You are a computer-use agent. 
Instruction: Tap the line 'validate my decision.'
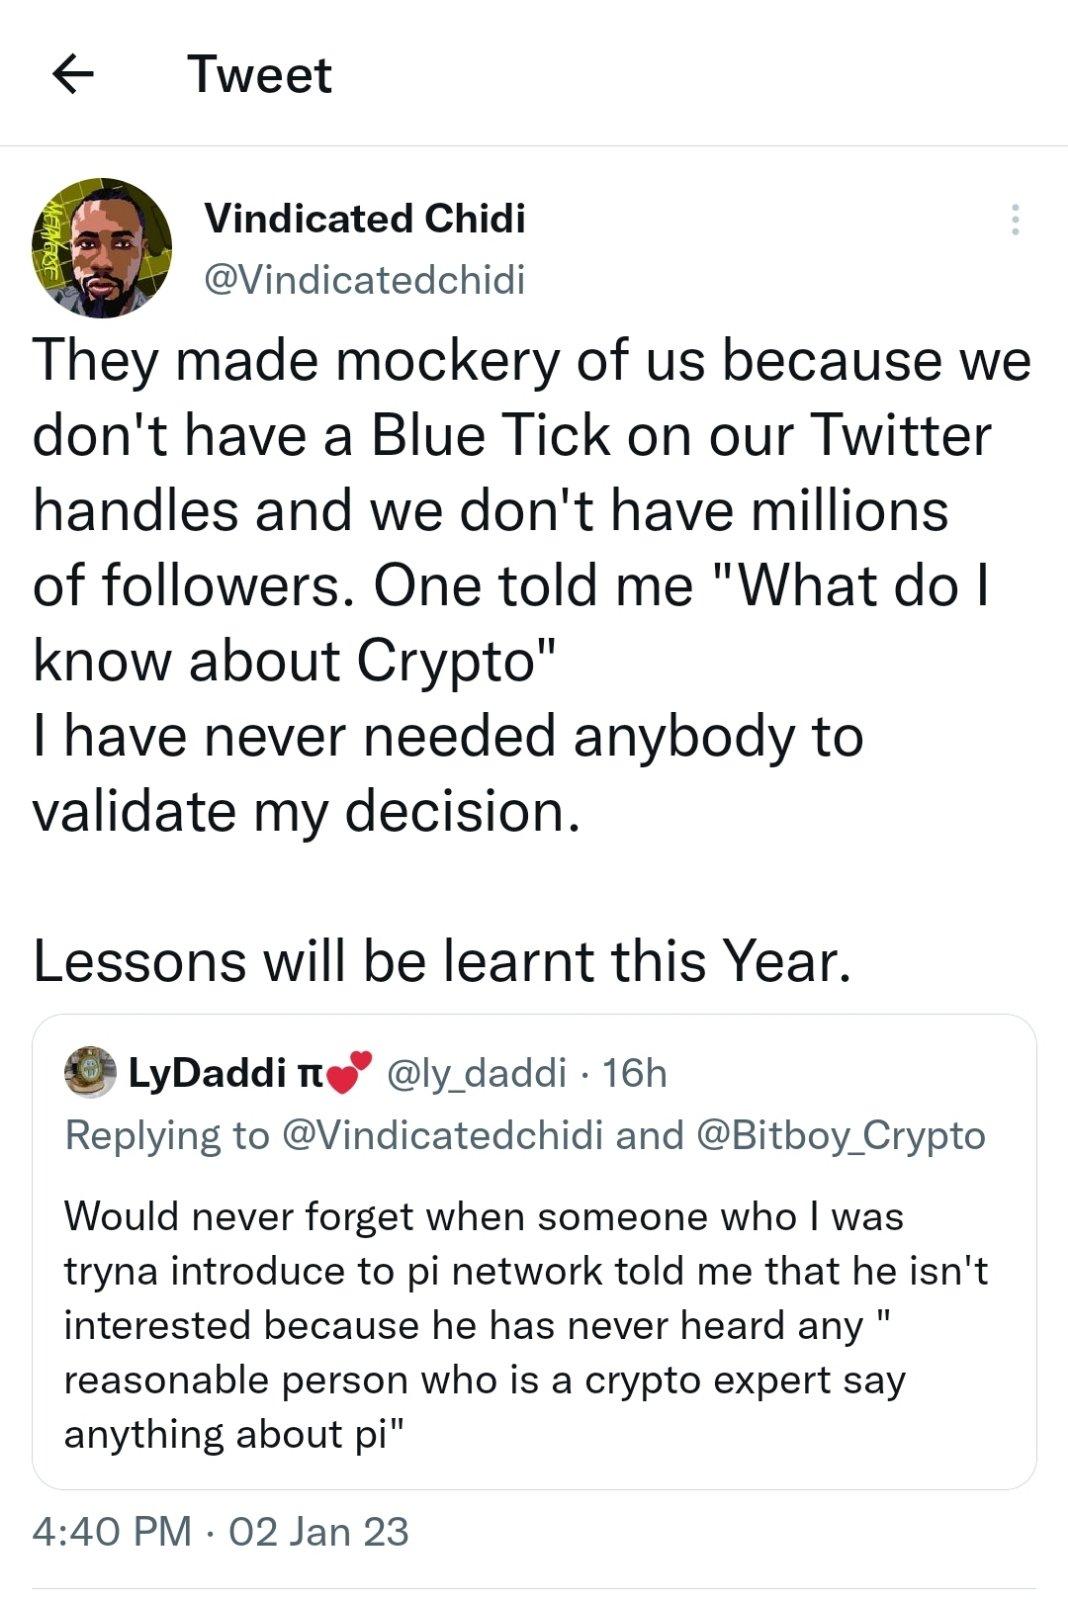[305, 810]
